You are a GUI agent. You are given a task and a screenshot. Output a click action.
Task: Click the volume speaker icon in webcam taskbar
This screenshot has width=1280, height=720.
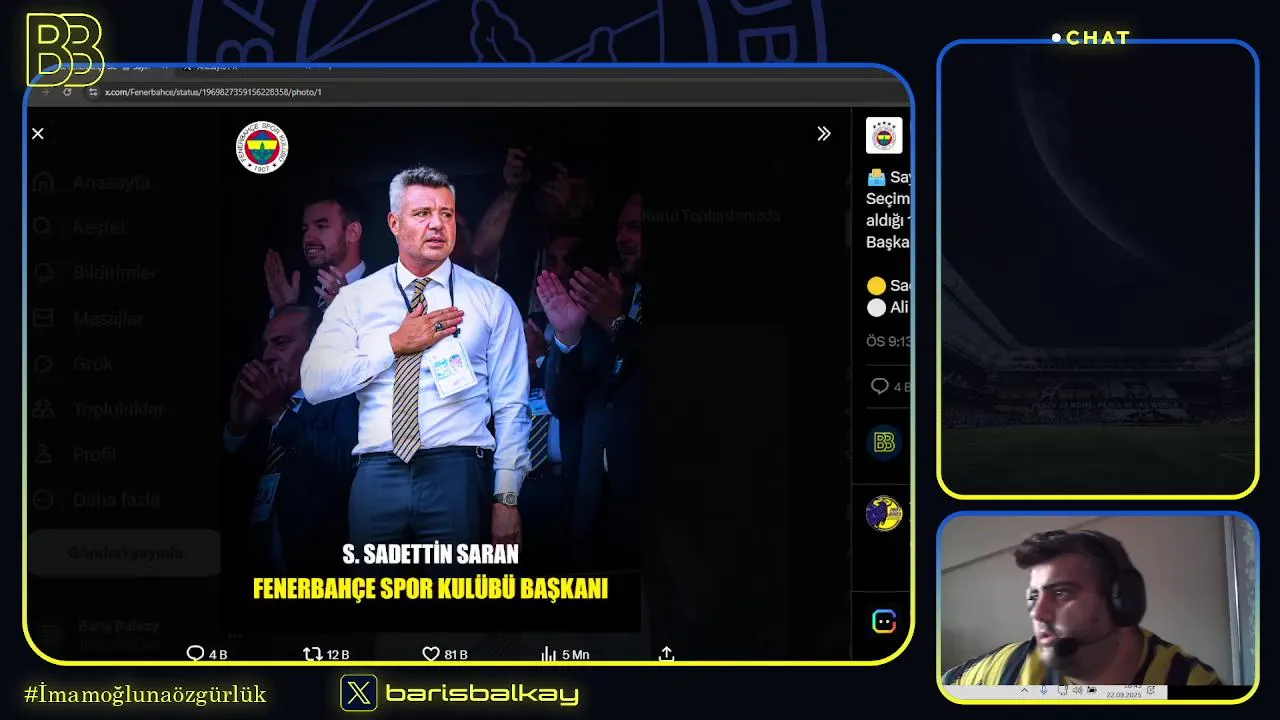point(1078,690)
